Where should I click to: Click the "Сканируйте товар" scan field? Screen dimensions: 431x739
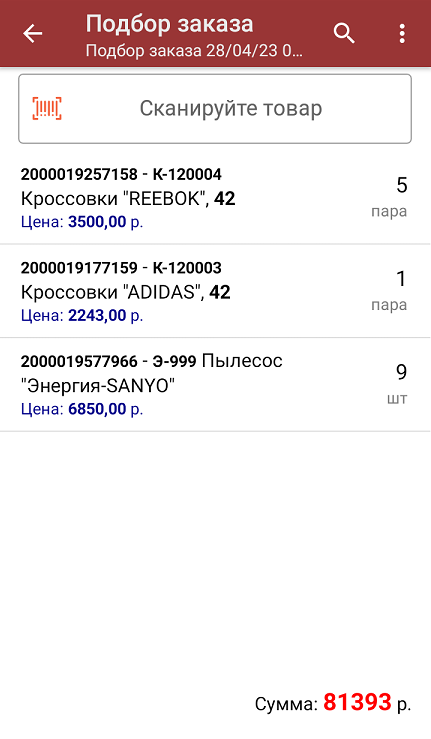(x=215, y=108)
